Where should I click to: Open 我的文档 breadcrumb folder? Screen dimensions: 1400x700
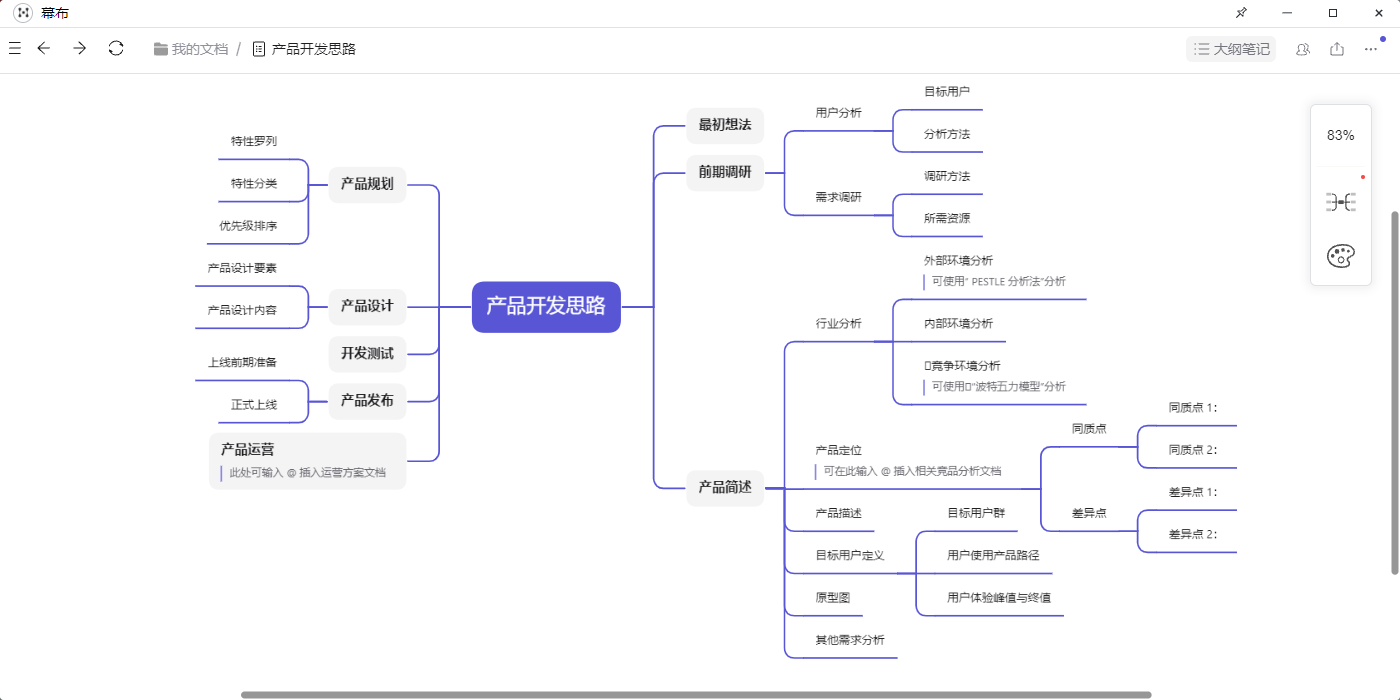(x=191, y=49)
